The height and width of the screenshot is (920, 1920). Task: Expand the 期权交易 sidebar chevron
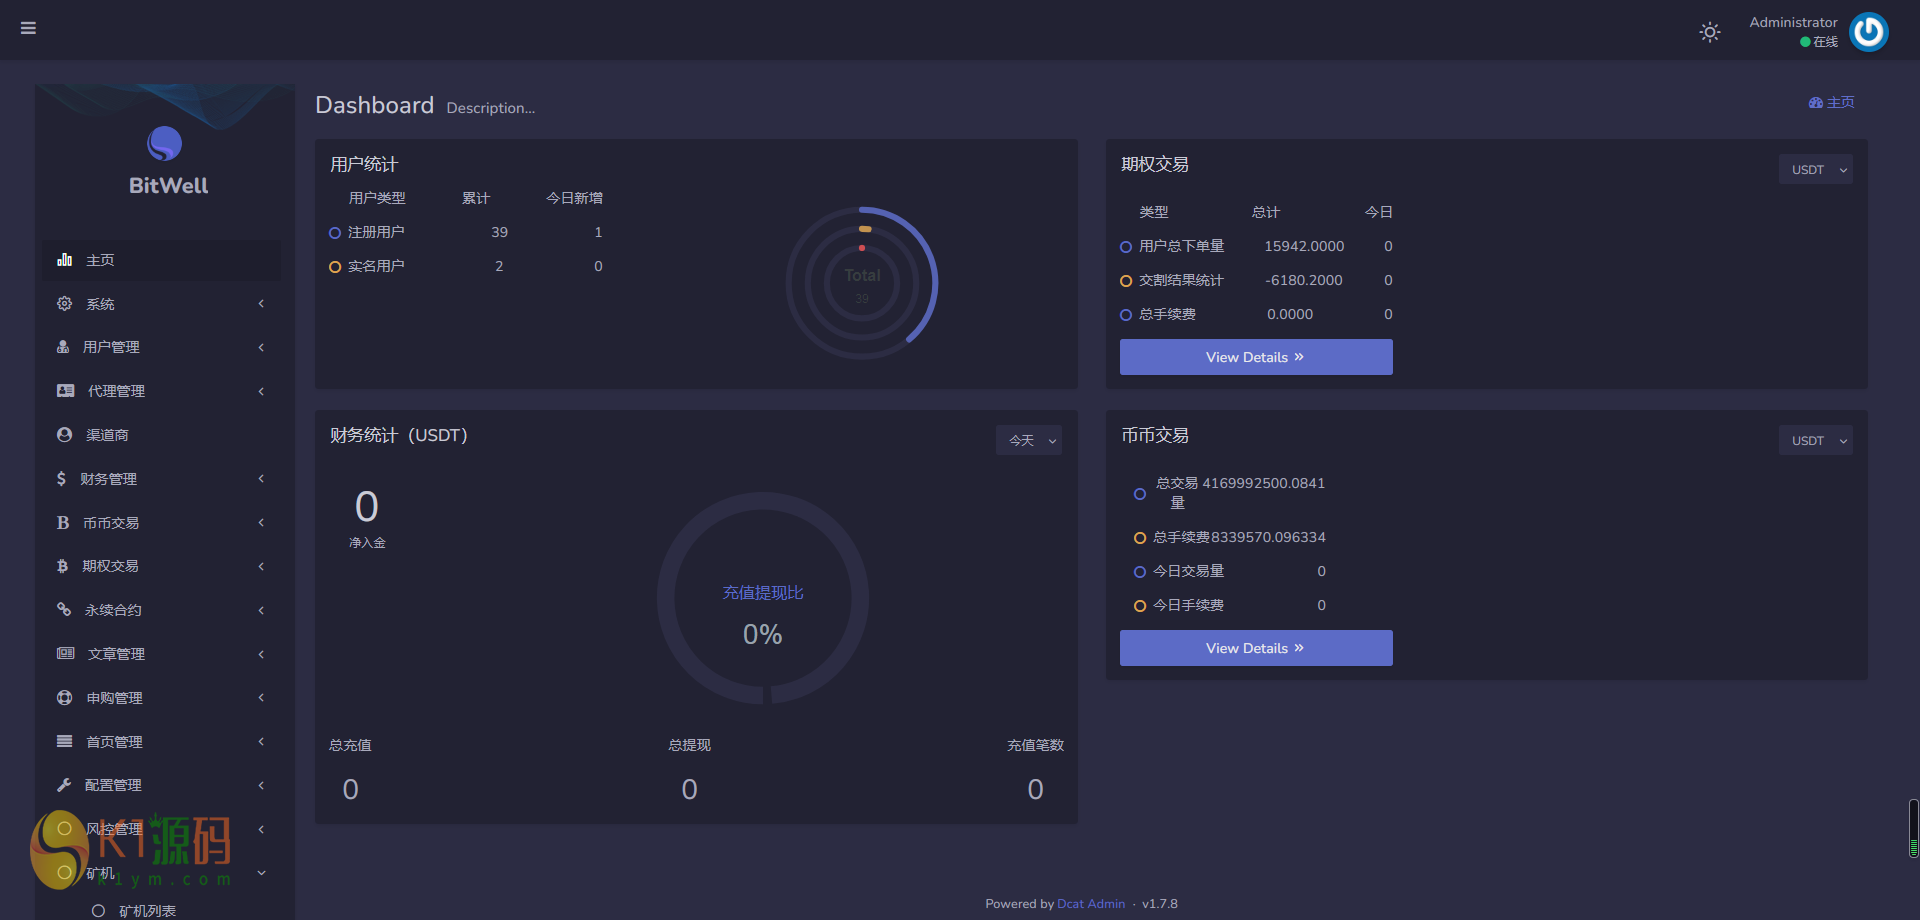(261, 566)
